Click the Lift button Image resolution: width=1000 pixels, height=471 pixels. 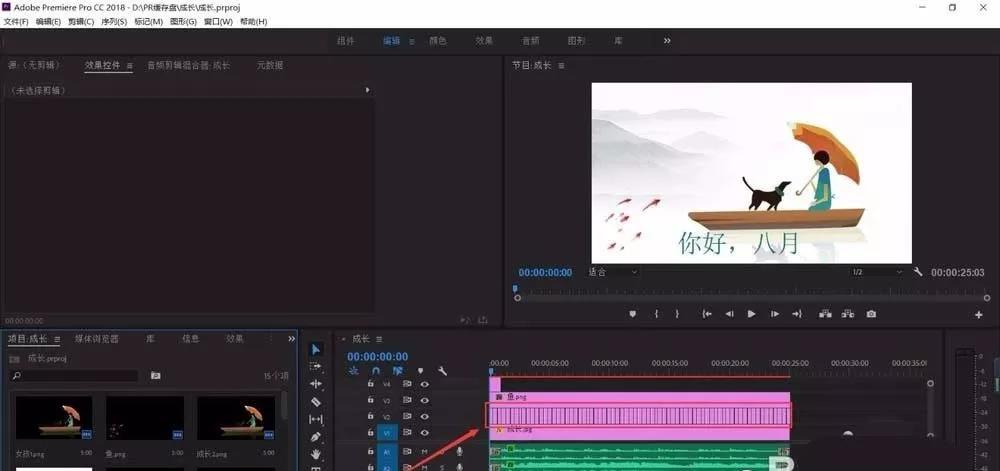(x=825, y=314)
